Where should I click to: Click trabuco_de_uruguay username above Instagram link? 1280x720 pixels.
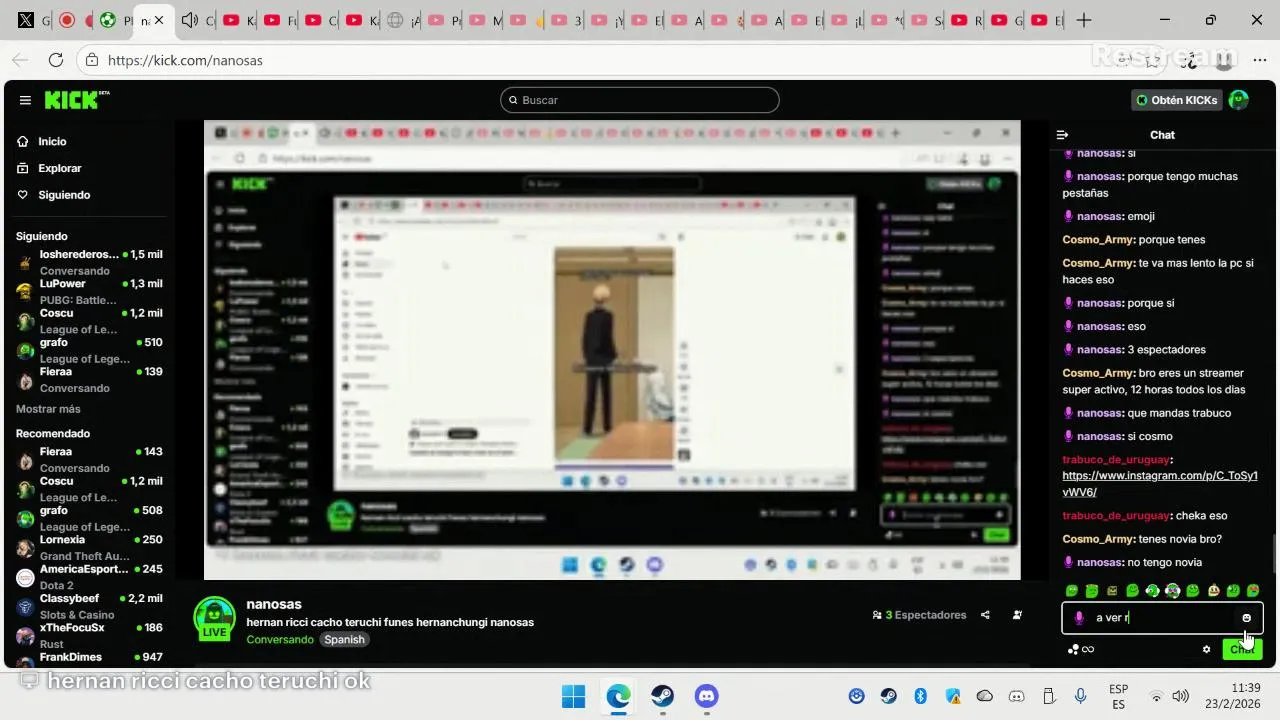[x=1115, y=459]
